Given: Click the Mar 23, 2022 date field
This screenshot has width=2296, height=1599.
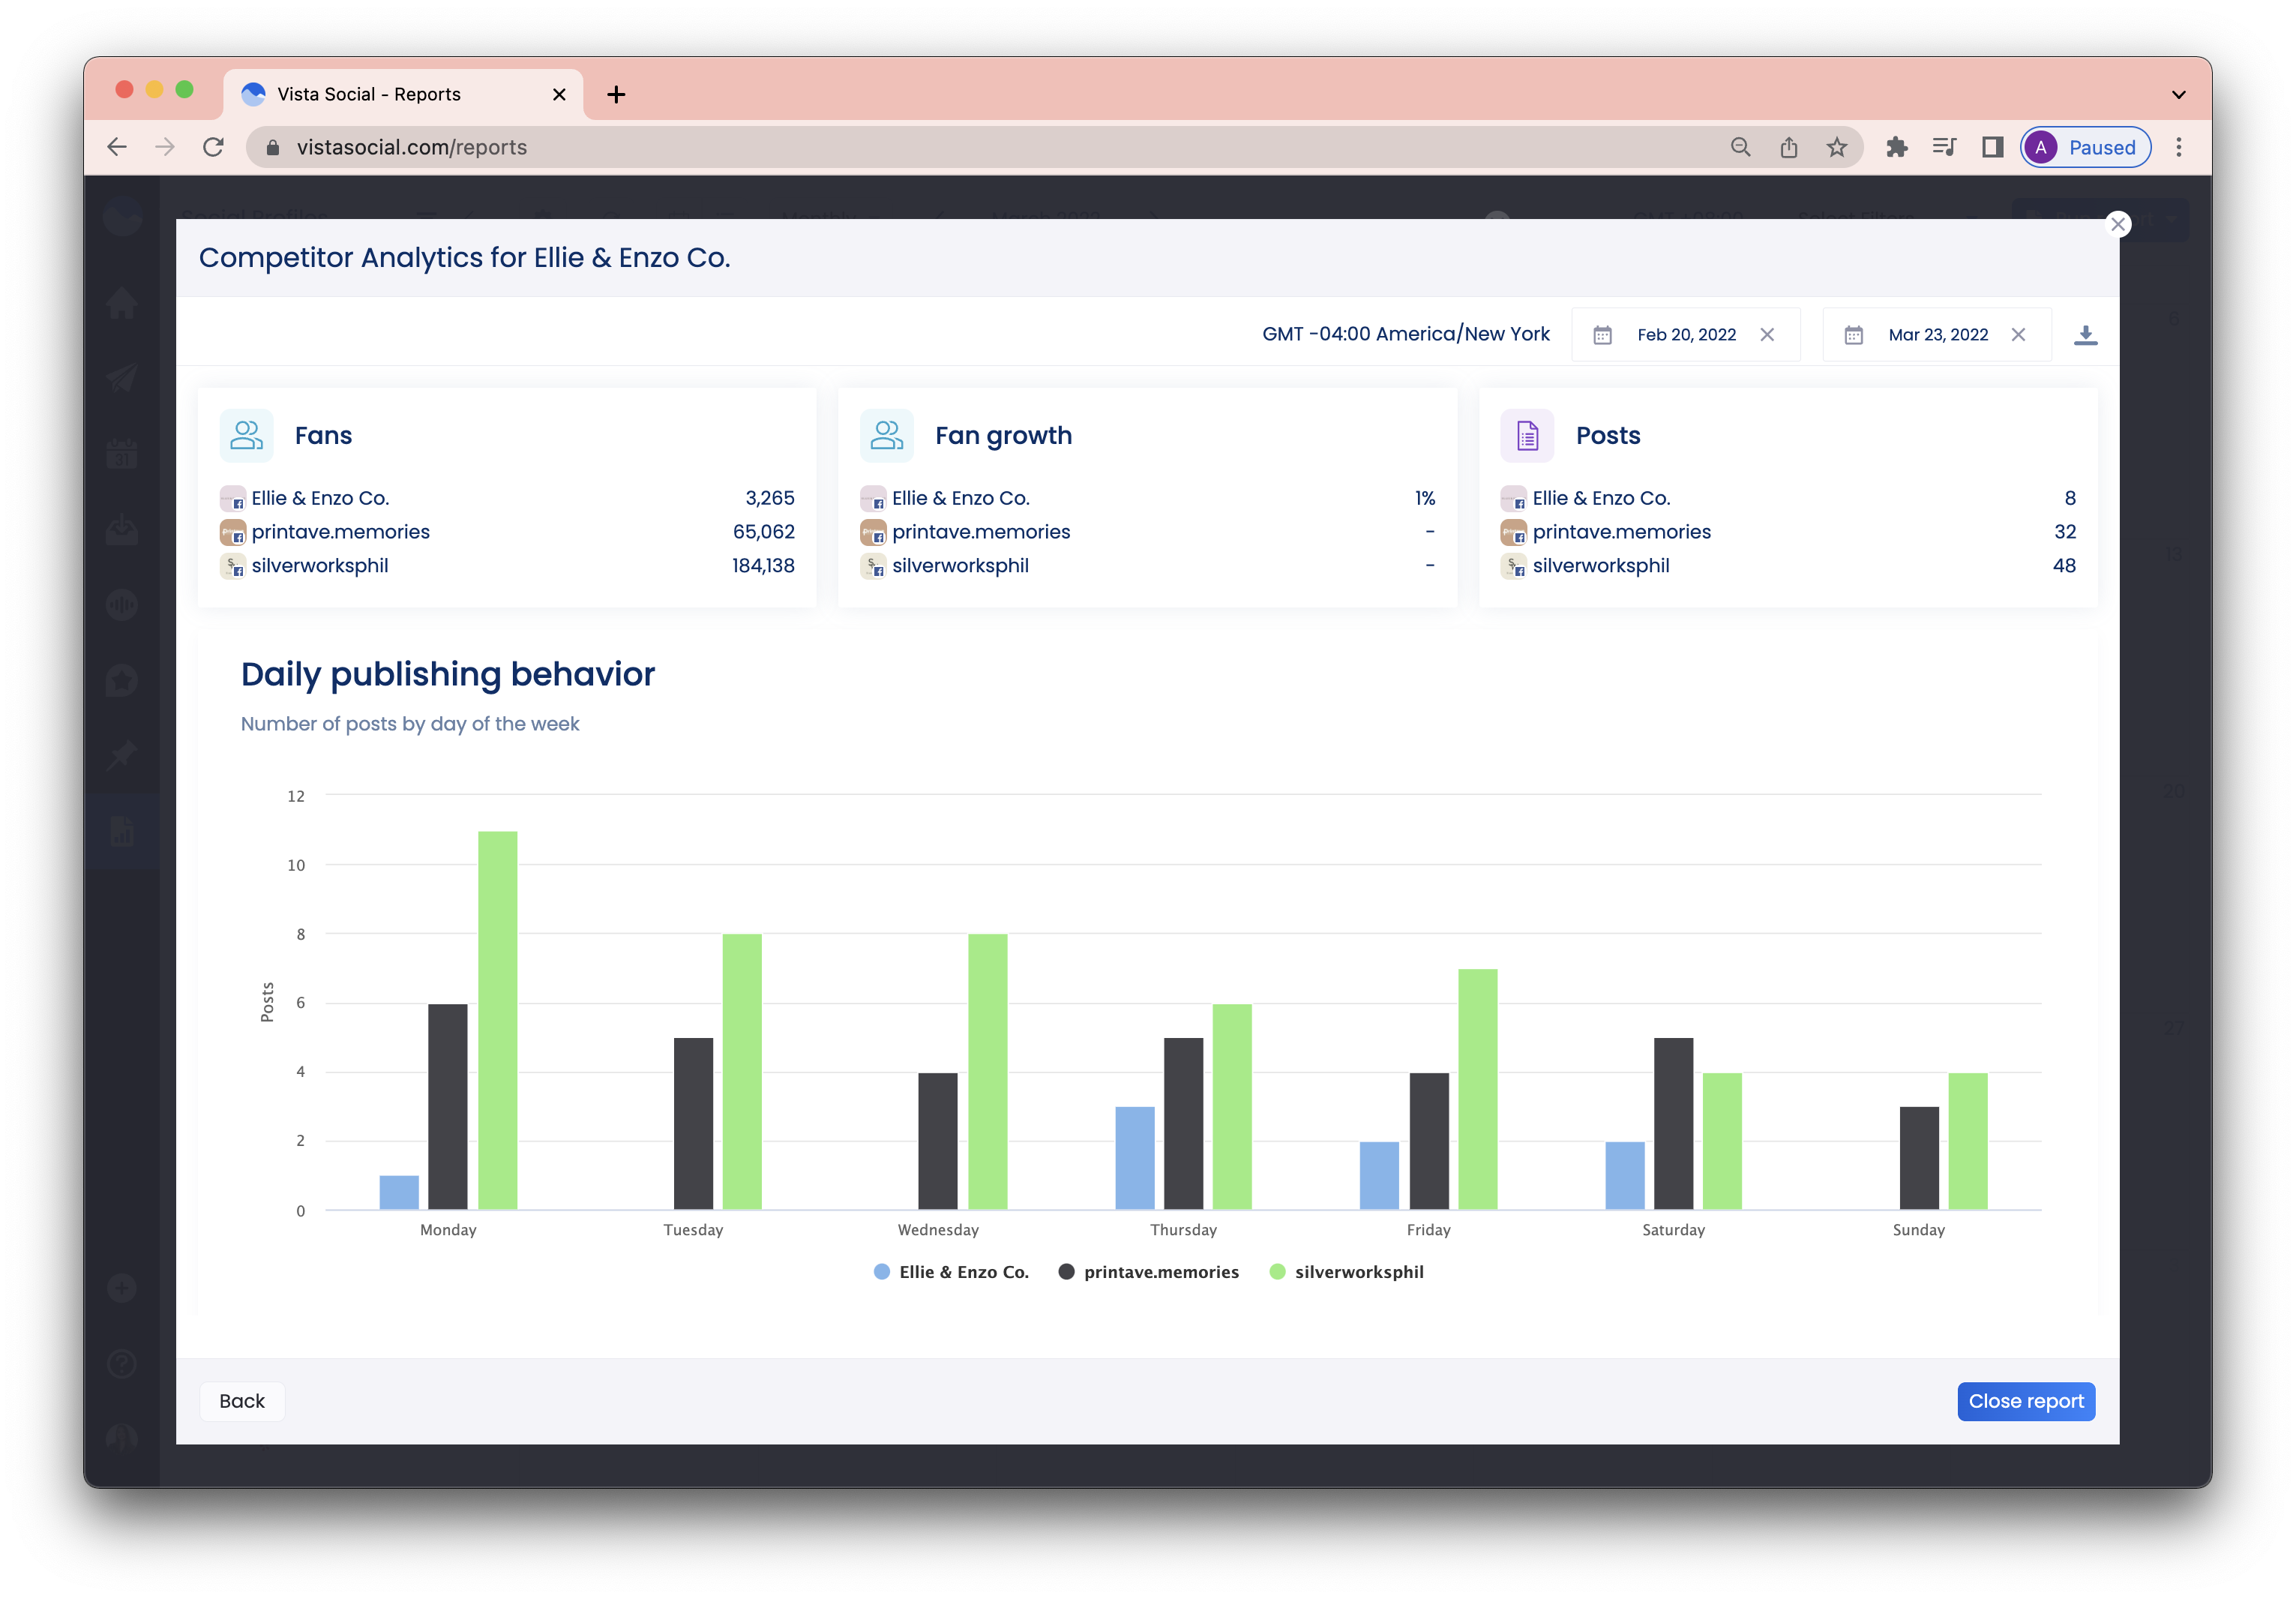Looking at the screenshot, I should (x=1937, y=335).
